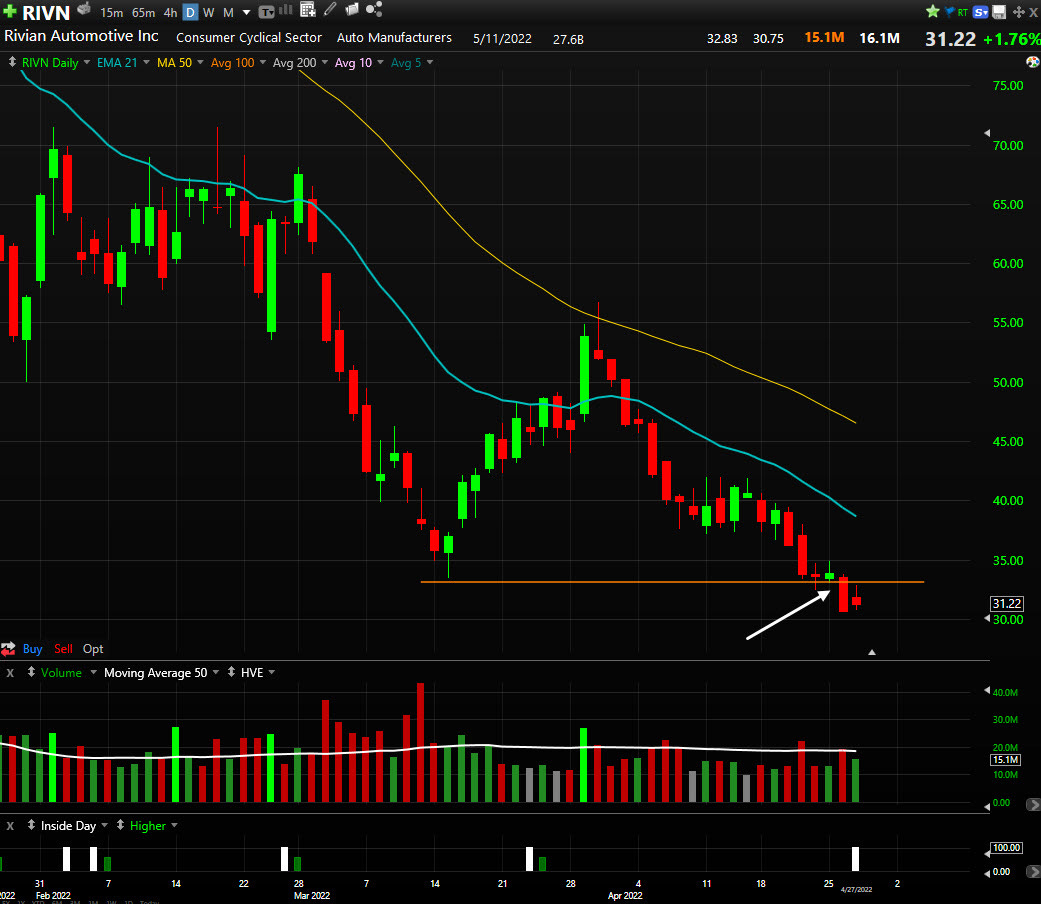Click the green star favorite icon
Image resolution: width=1041 pixels, height=904 pixels.
point(933,11)
